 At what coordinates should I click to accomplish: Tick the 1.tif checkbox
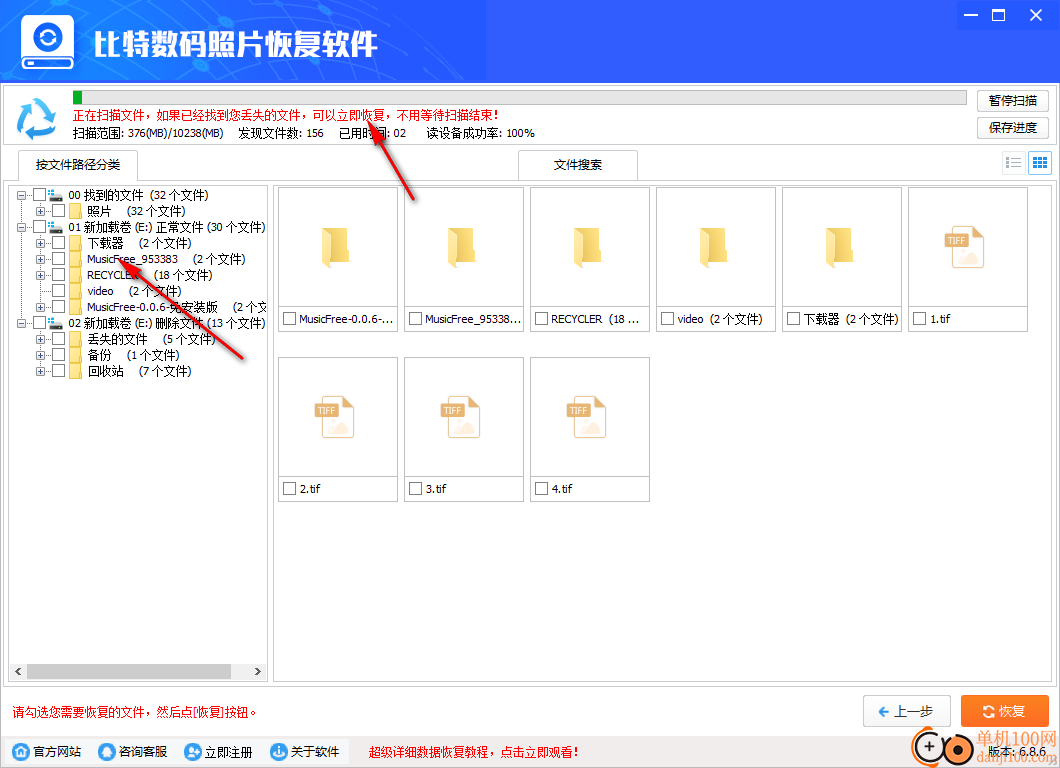[x=919, y=318]
